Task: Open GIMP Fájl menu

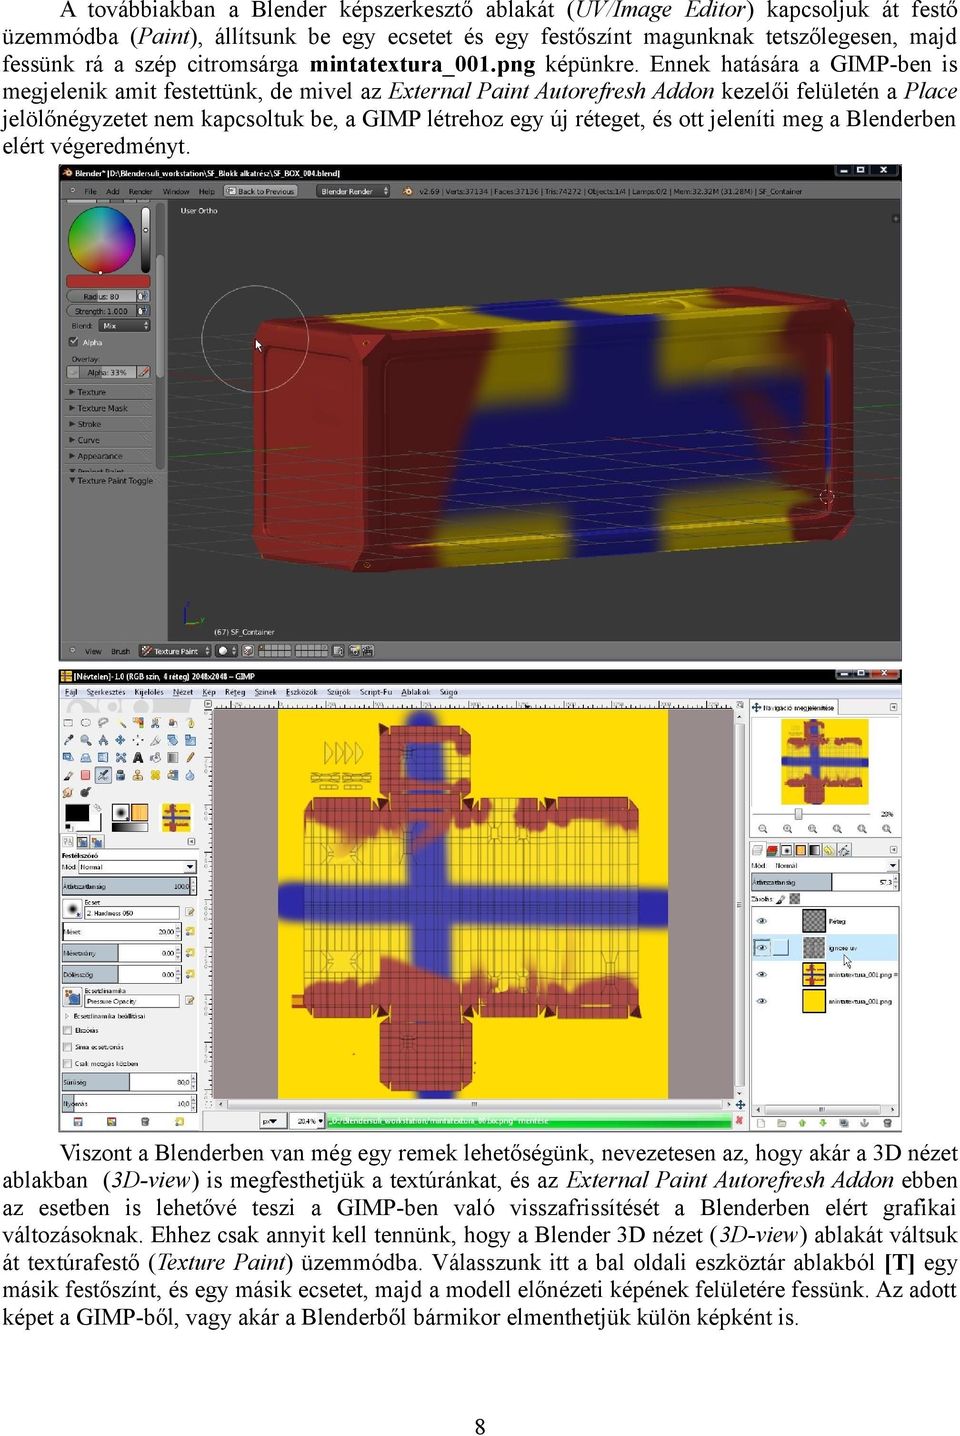Action: pyautogui.click(x=71, y=691)
